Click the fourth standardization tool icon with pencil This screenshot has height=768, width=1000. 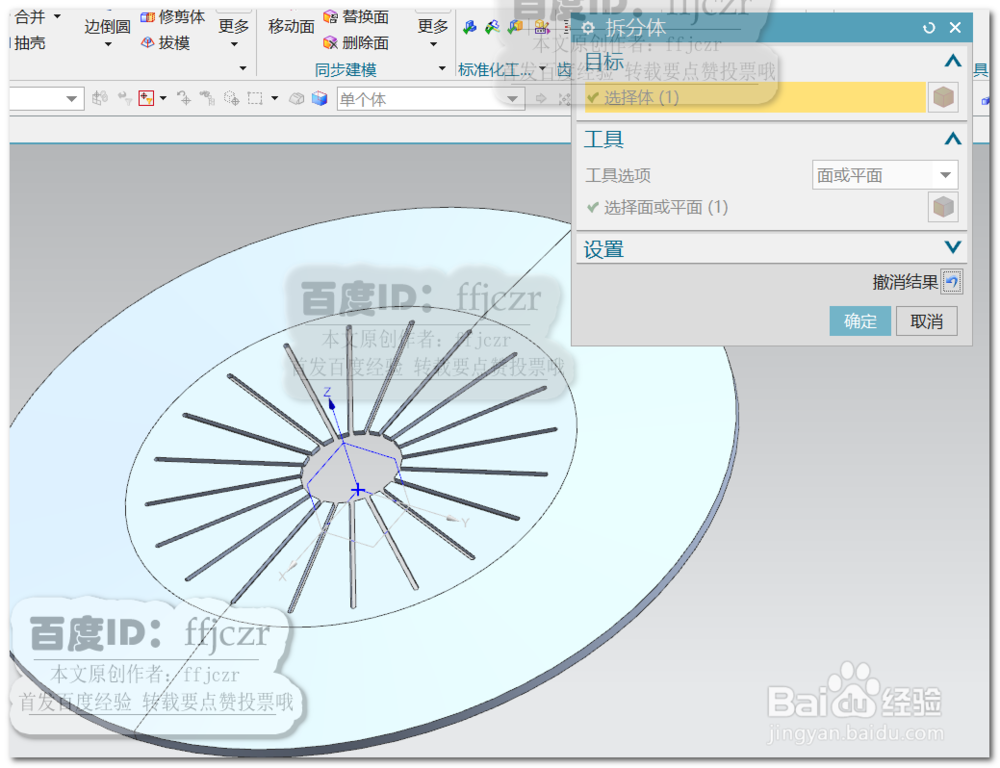coord(541,27)
